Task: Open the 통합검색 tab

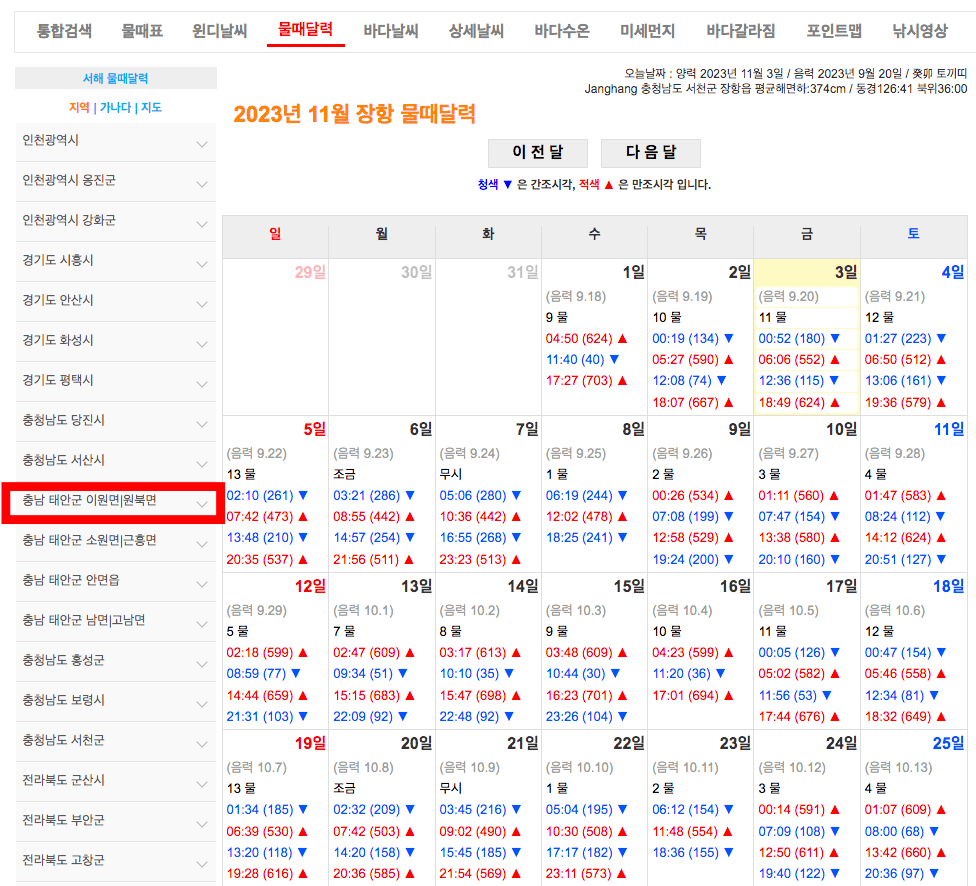Action: pyautogui.click(x=64, y=31)
